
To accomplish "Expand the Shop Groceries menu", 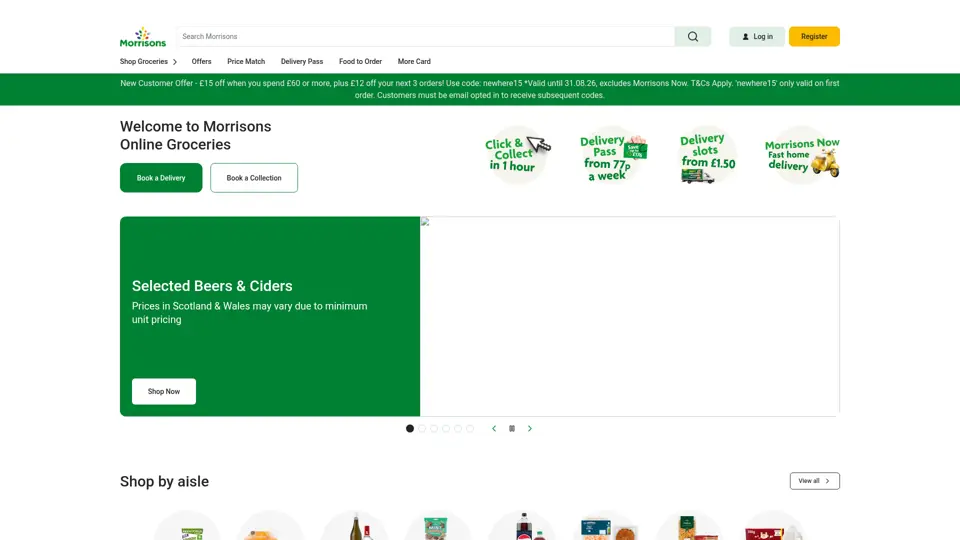I will [149, 62].
